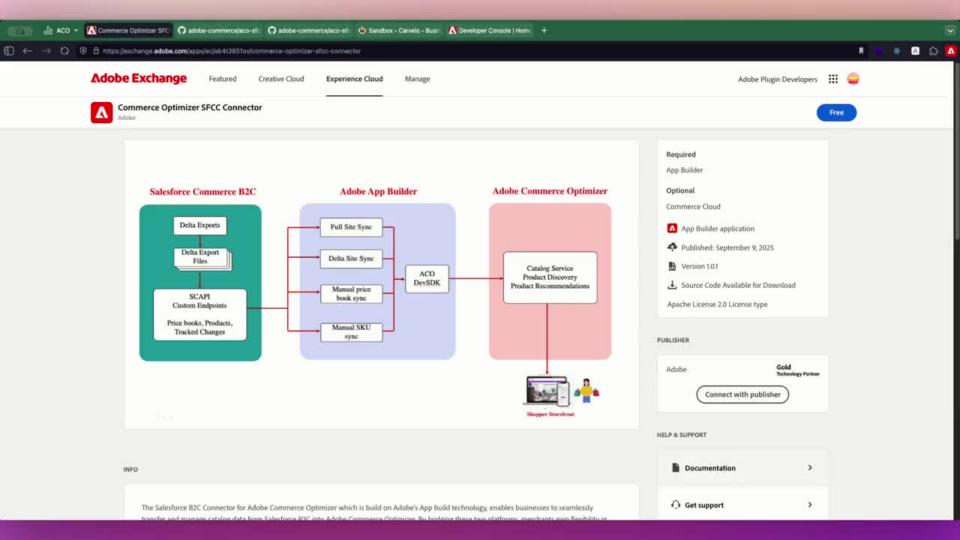Open the Creative Cloud navigation tab
This screenshot has height=540, width=960.
281,79
